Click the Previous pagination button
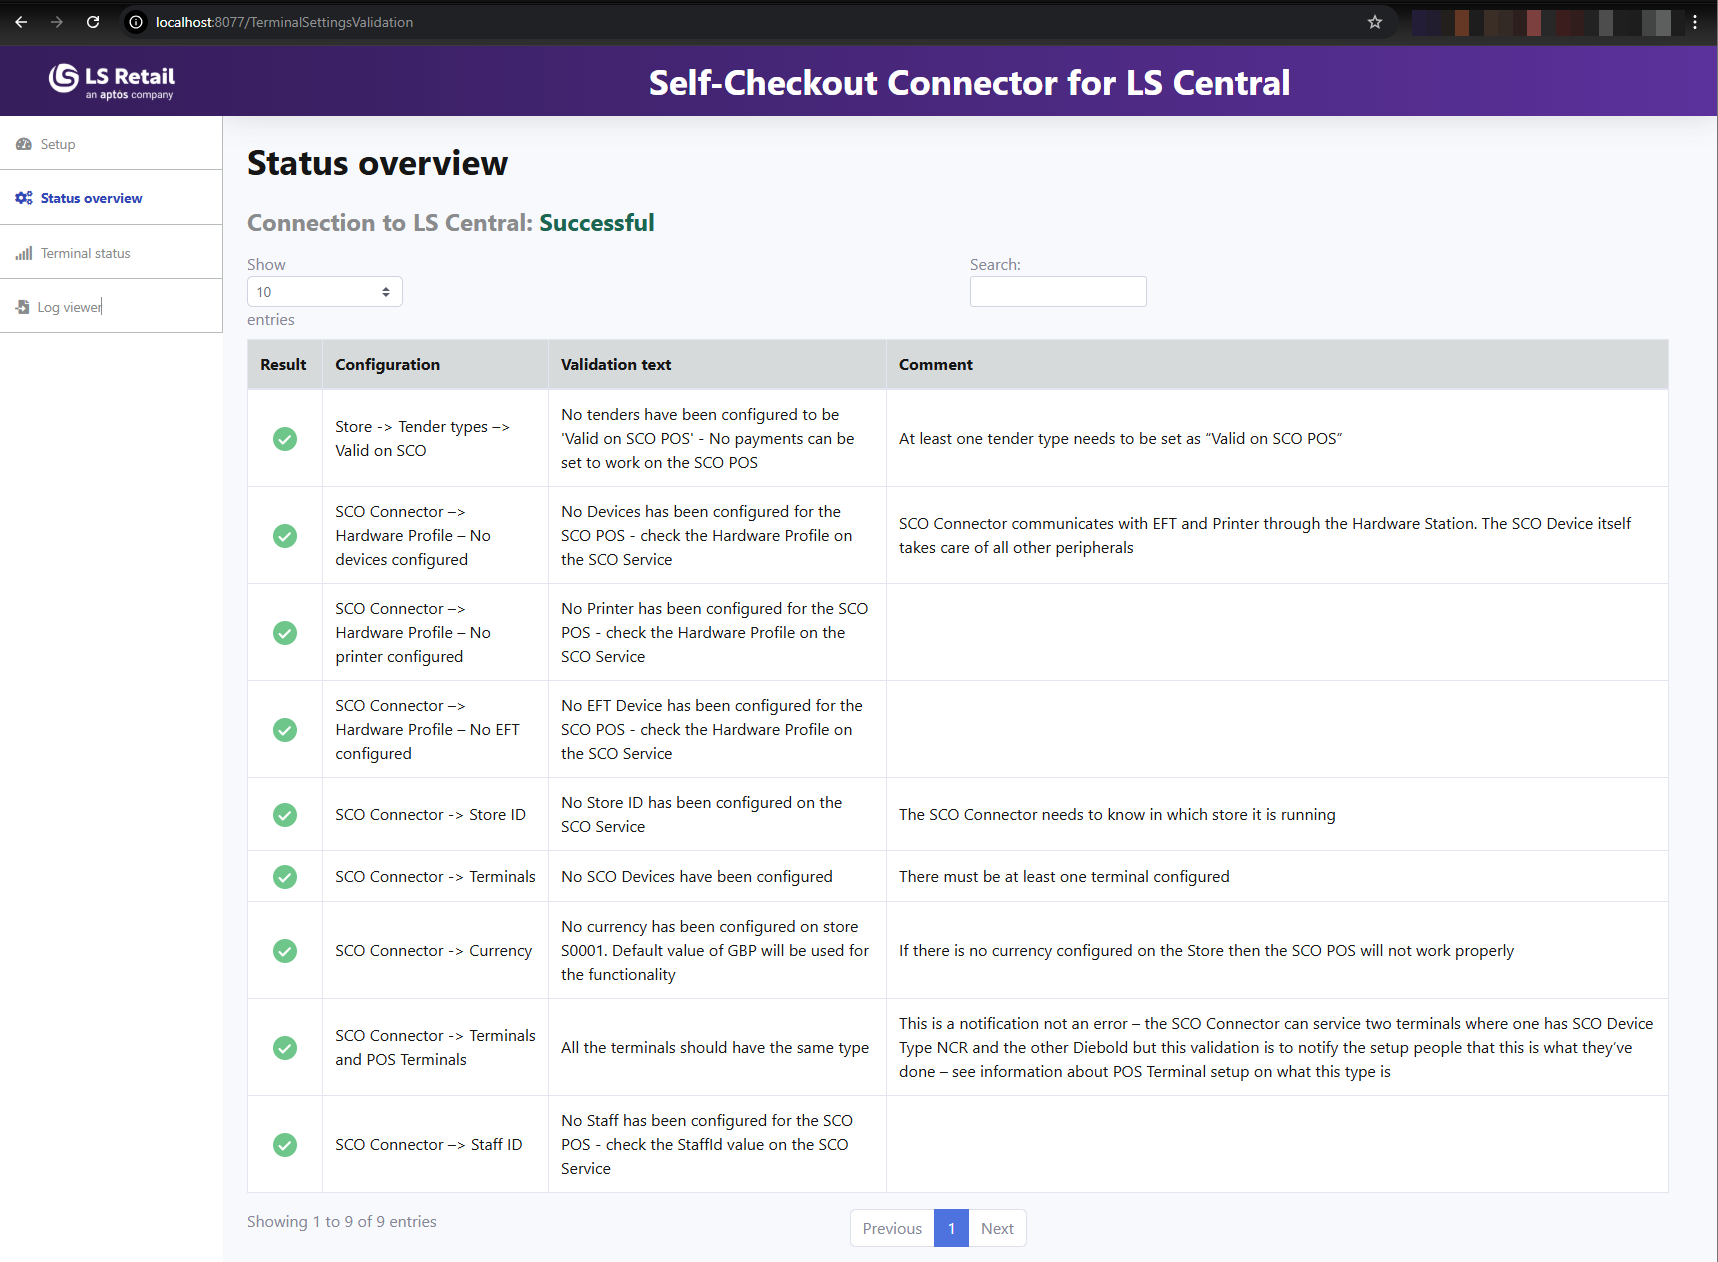The width and height of the screenshot is (1718, 1262). 892,1229
